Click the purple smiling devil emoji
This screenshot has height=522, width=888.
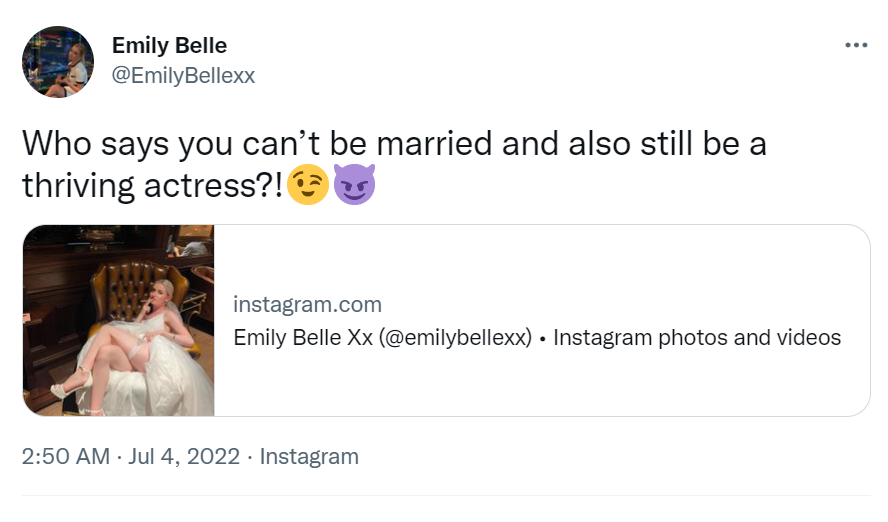coord(353,186)
